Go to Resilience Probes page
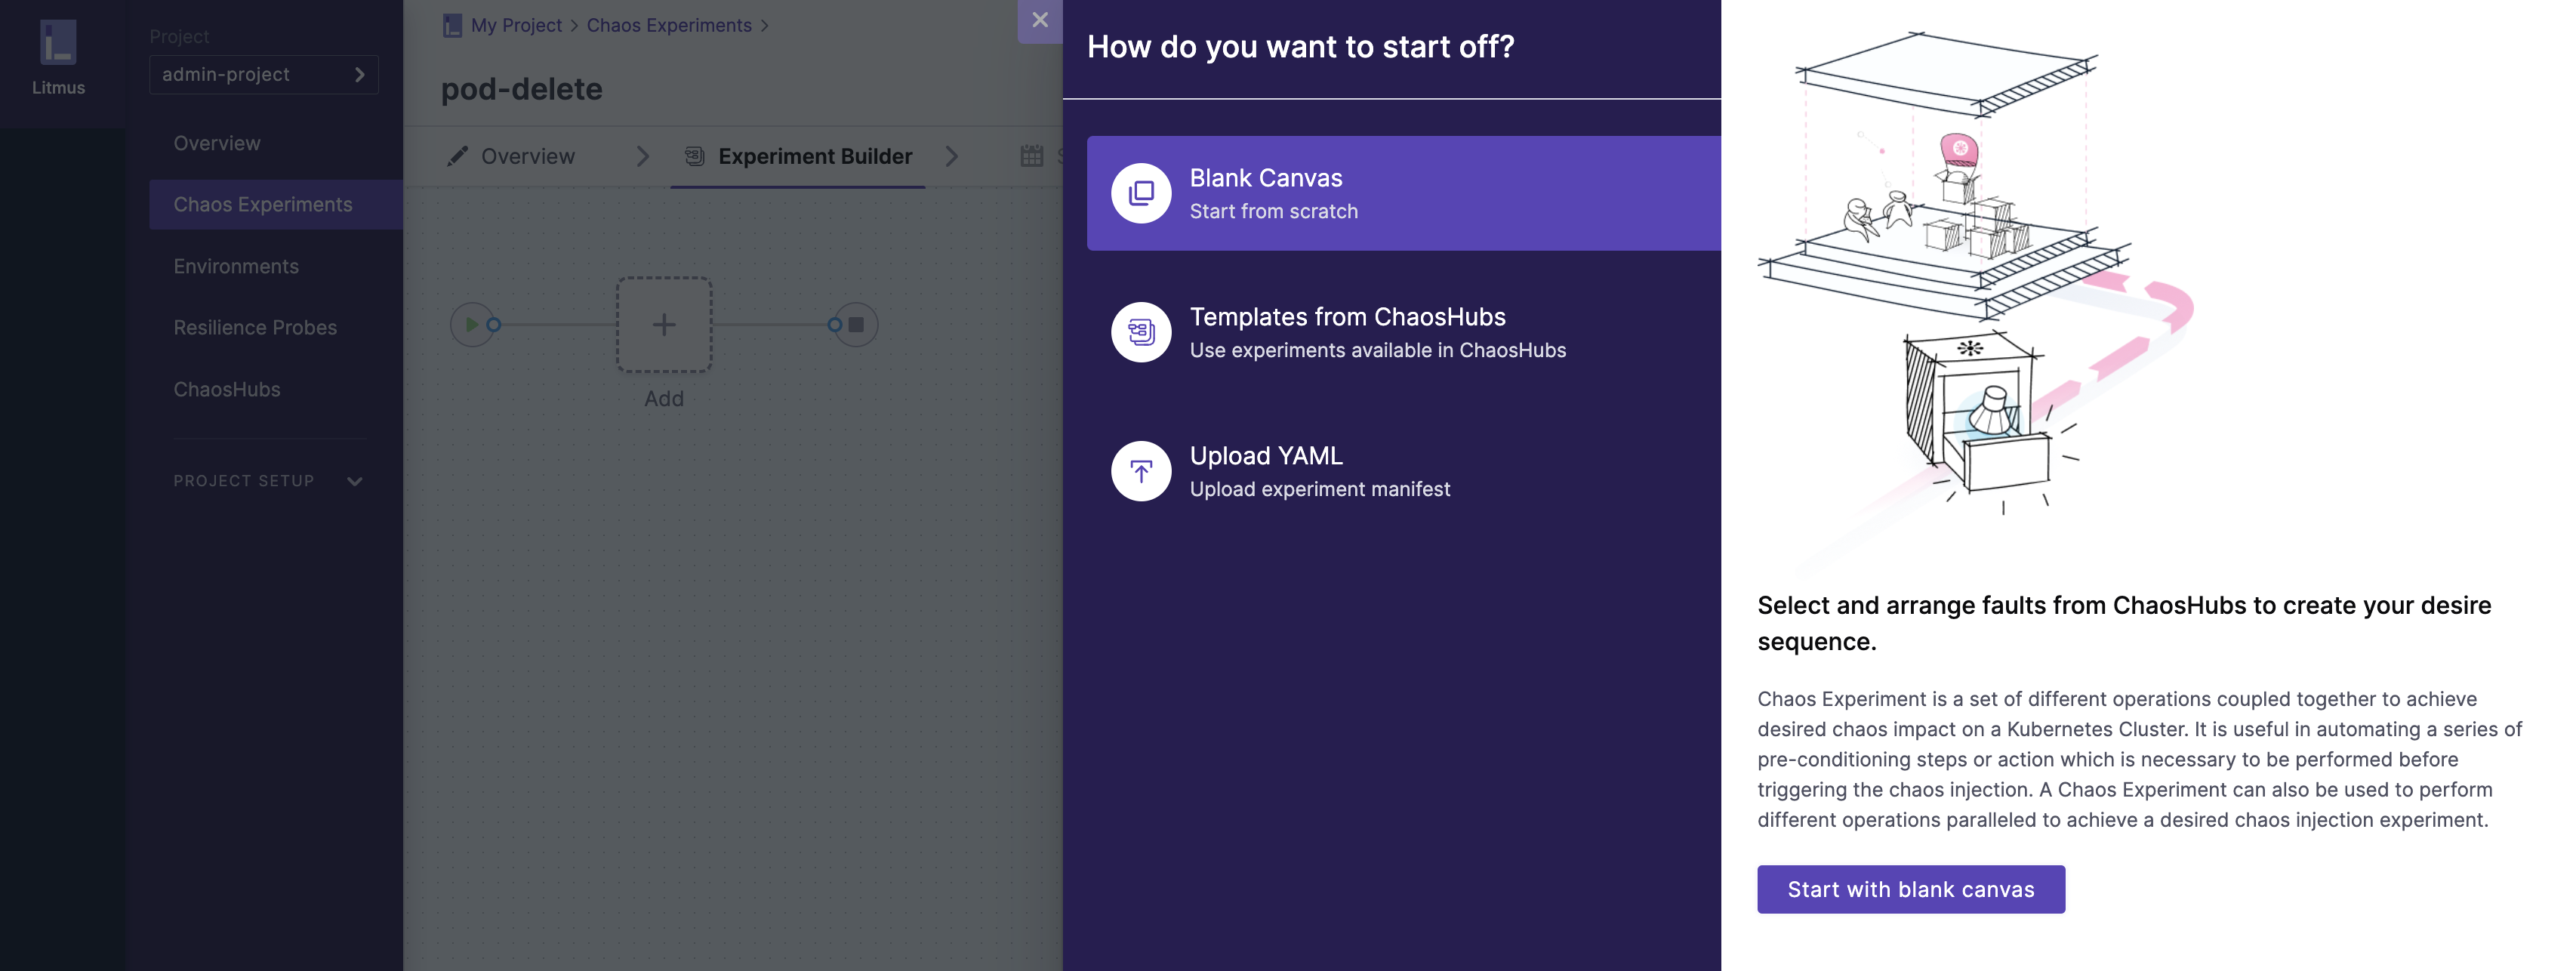This screenshot has height=971, width=2576. (x=255, y=328)
